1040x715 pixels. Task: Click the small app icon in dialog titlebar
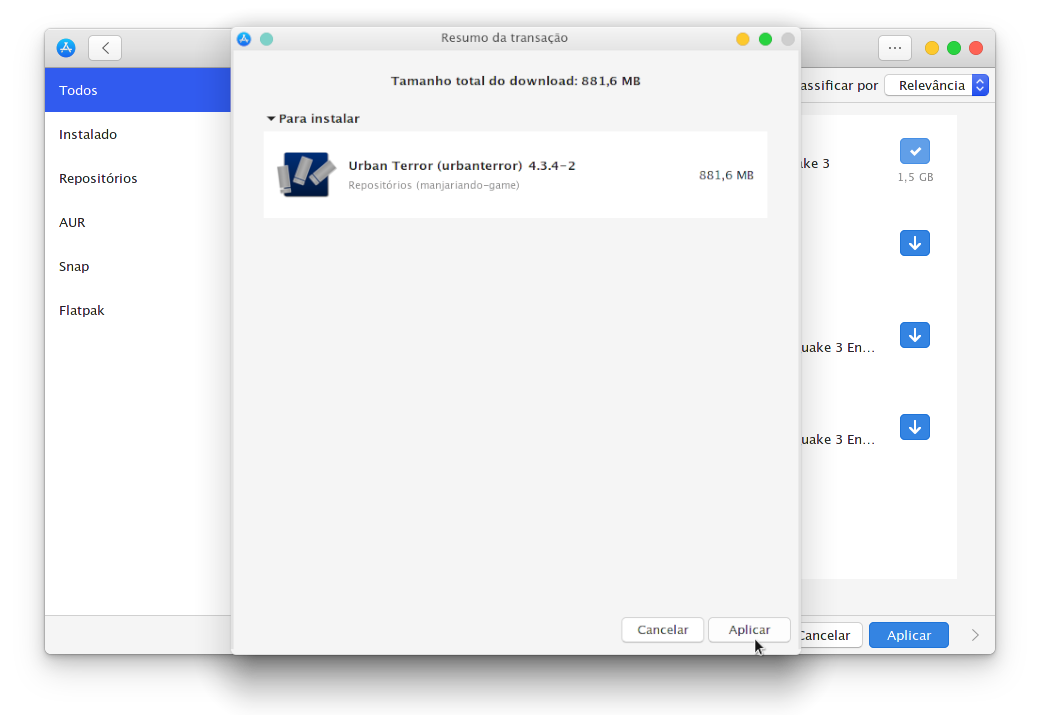[x=244, y=39]
